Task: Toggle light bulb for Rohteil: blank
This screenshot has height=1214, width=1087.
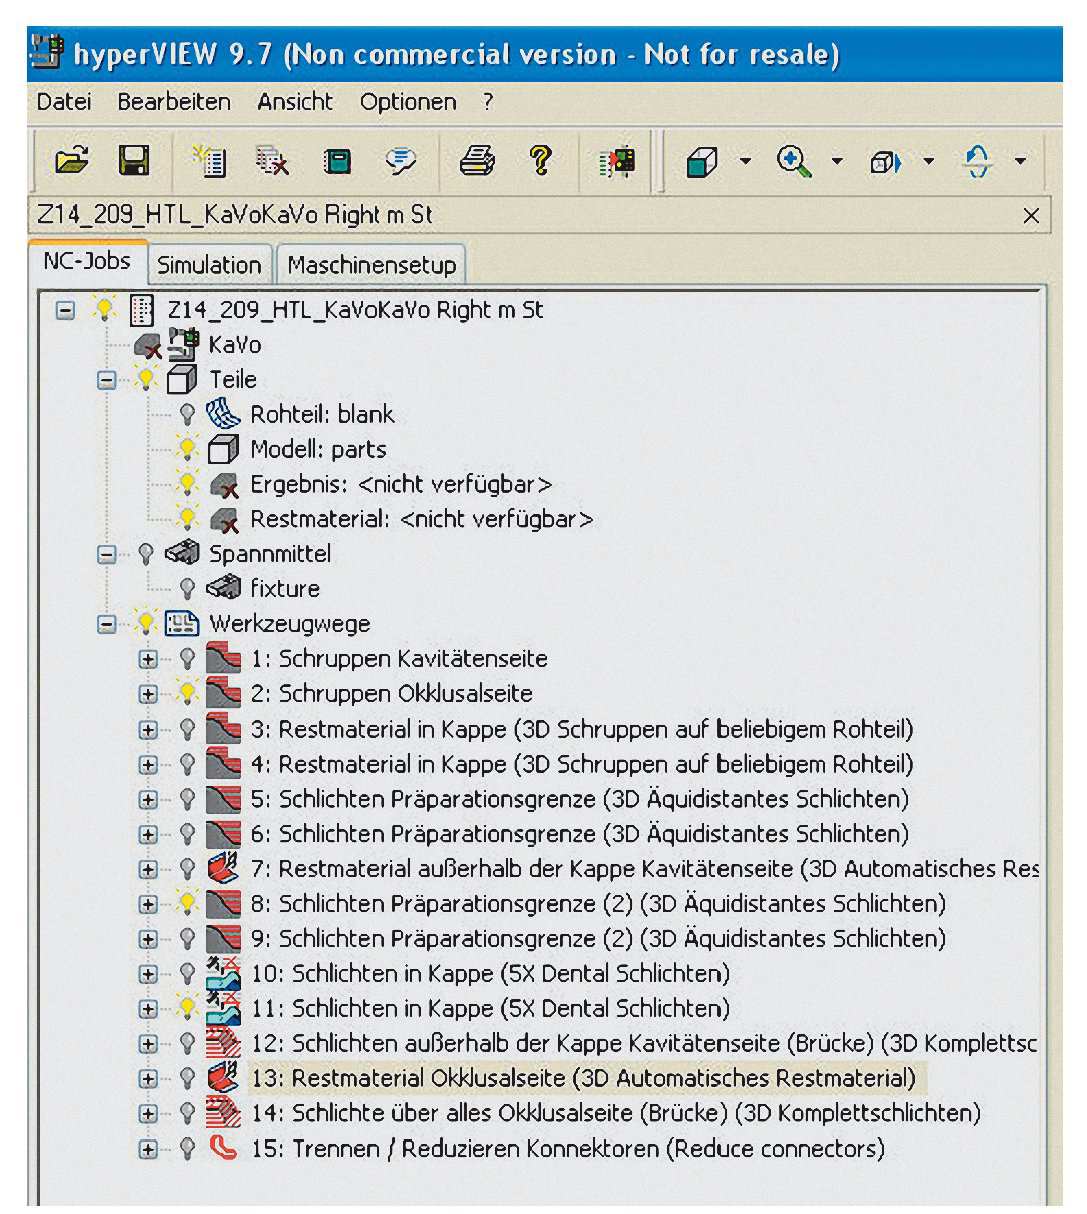Action: click(x=187, y=414)
